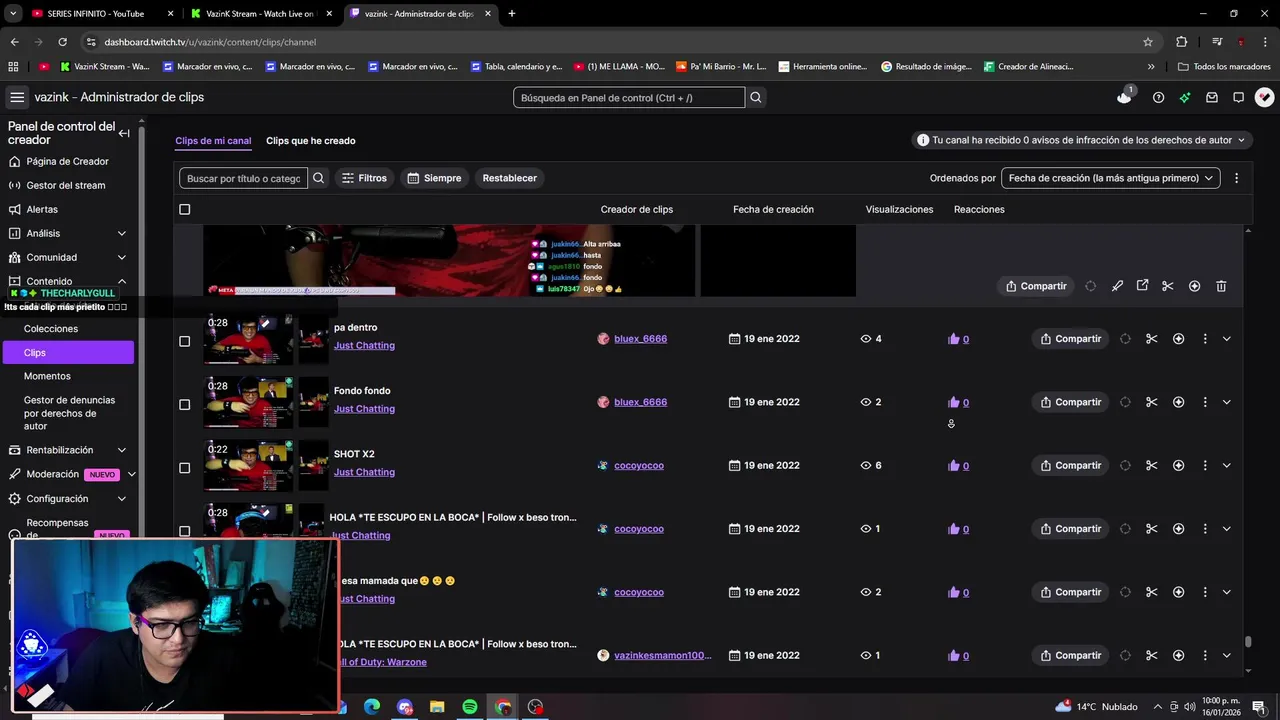Bookmark this page with the star icon
1280x720 pixels.
click(x=1148, y=42)
